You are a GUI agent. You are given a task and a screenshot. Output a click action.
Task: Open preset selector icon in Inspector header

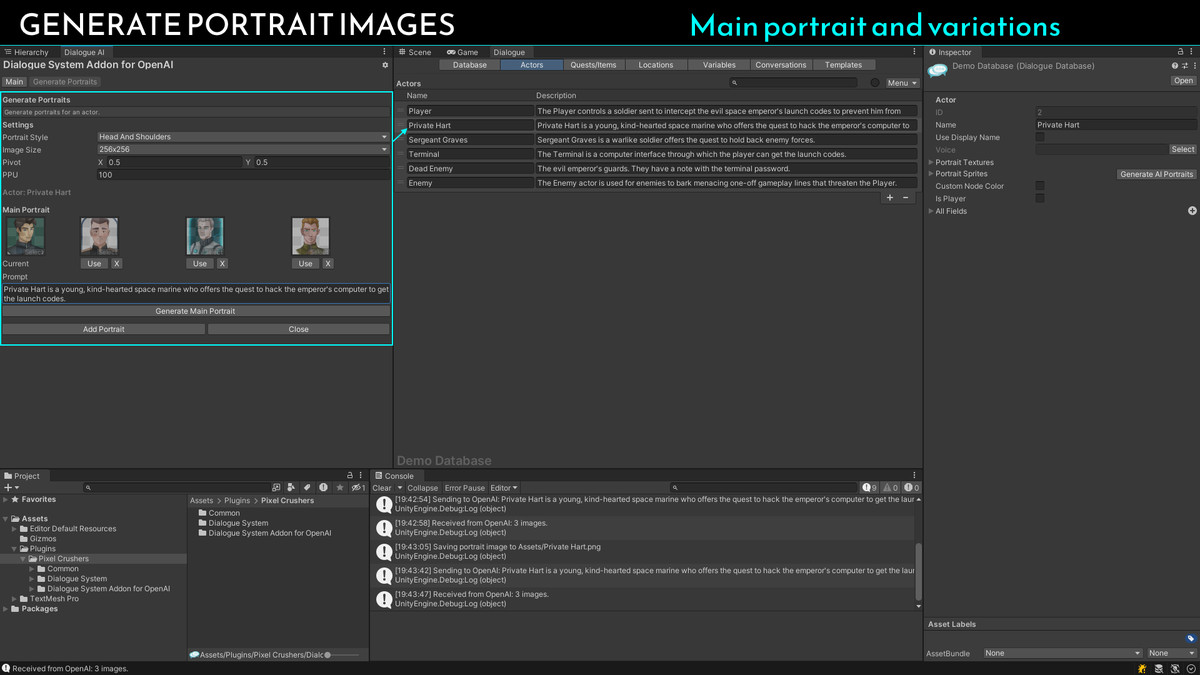1184,66
